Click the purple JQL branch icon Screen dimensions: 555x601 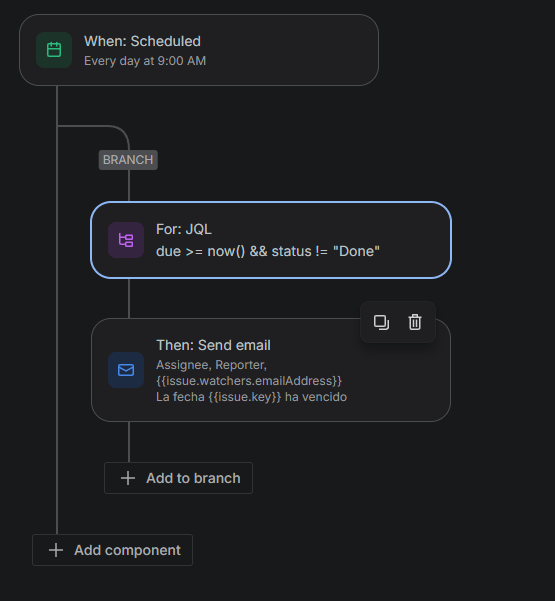click(126, 240)
